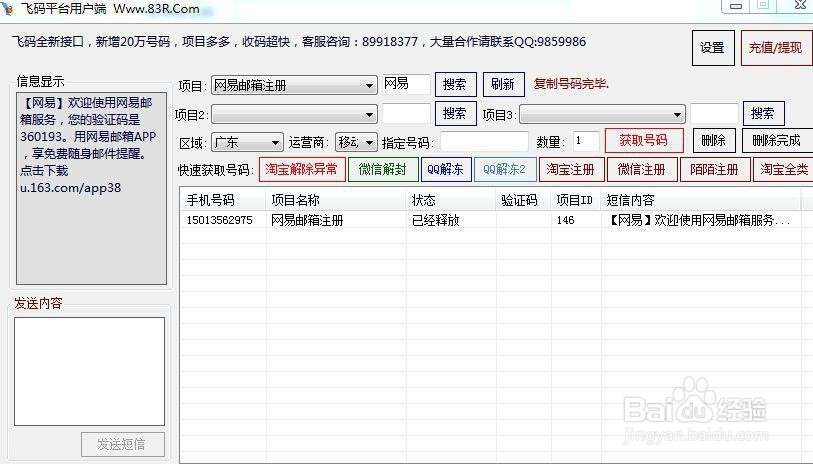Viewport: 813px width, 464px height.
Task: Focus the search field containing 网易
Action: point(406,84)
